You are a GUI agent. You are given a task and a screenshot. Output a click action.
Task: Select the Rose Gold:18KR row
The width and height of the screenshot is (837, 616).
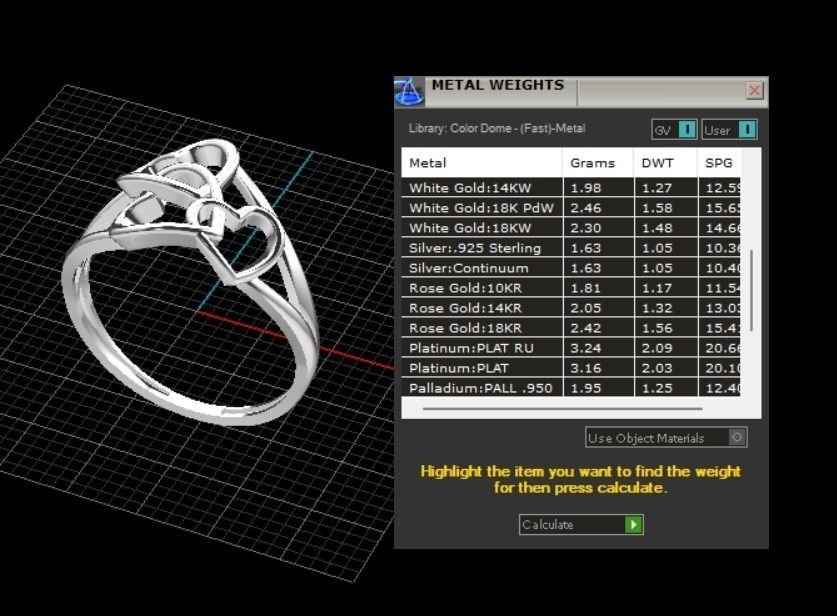[x=571, y=328]
